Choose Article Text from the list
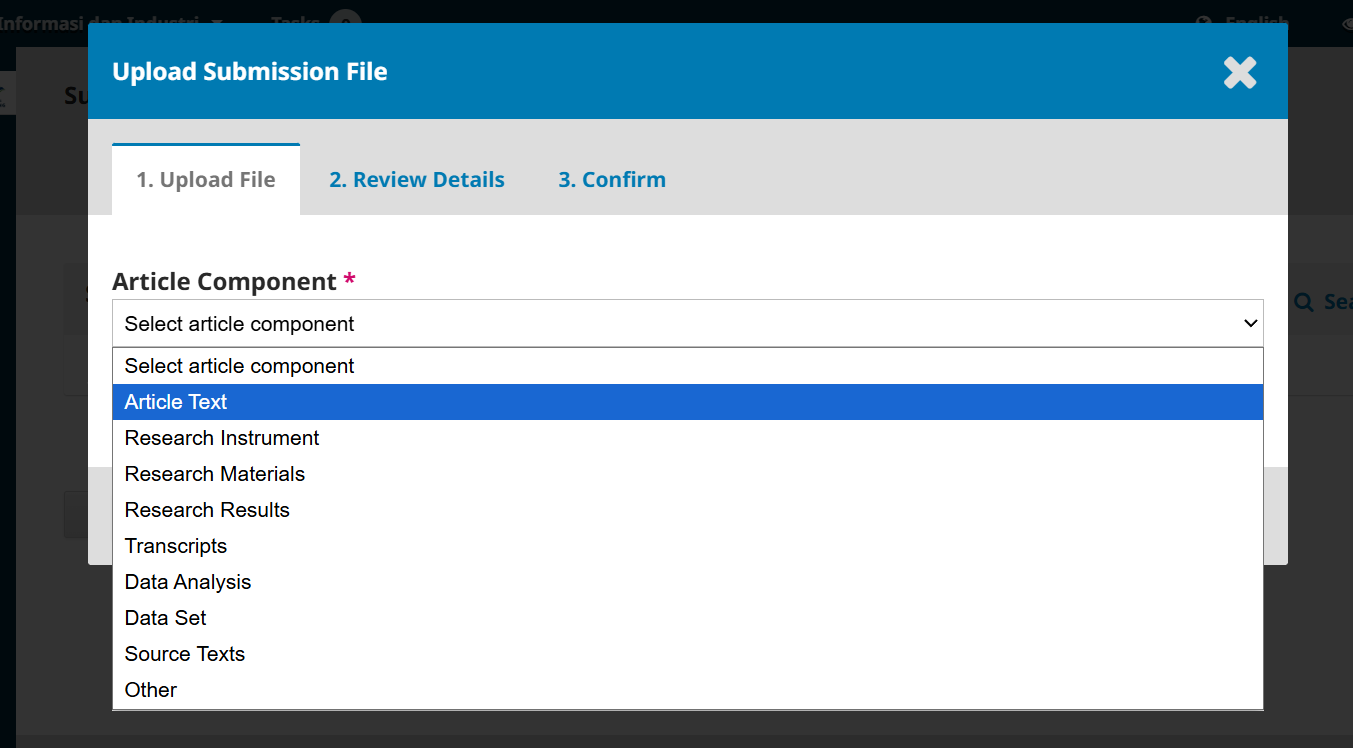This screenshot has height=748, width=1353. (x=176, y=402)
